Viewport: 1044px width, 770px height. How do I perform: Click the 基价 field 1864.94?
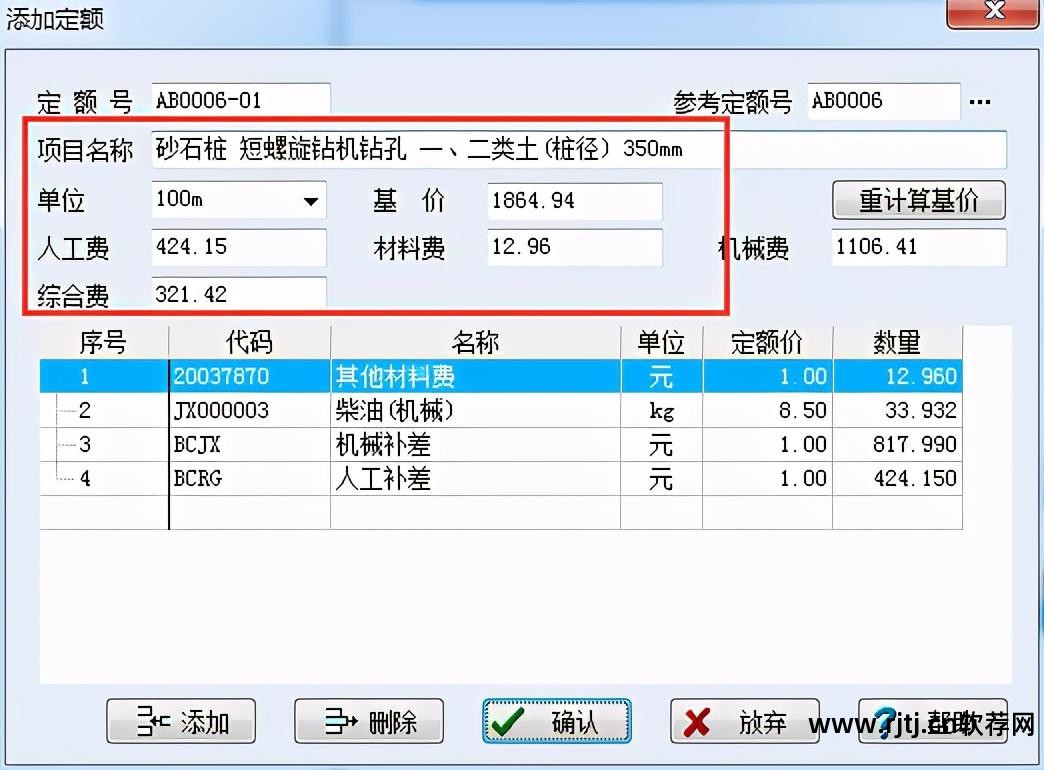(x=575, y=200)
